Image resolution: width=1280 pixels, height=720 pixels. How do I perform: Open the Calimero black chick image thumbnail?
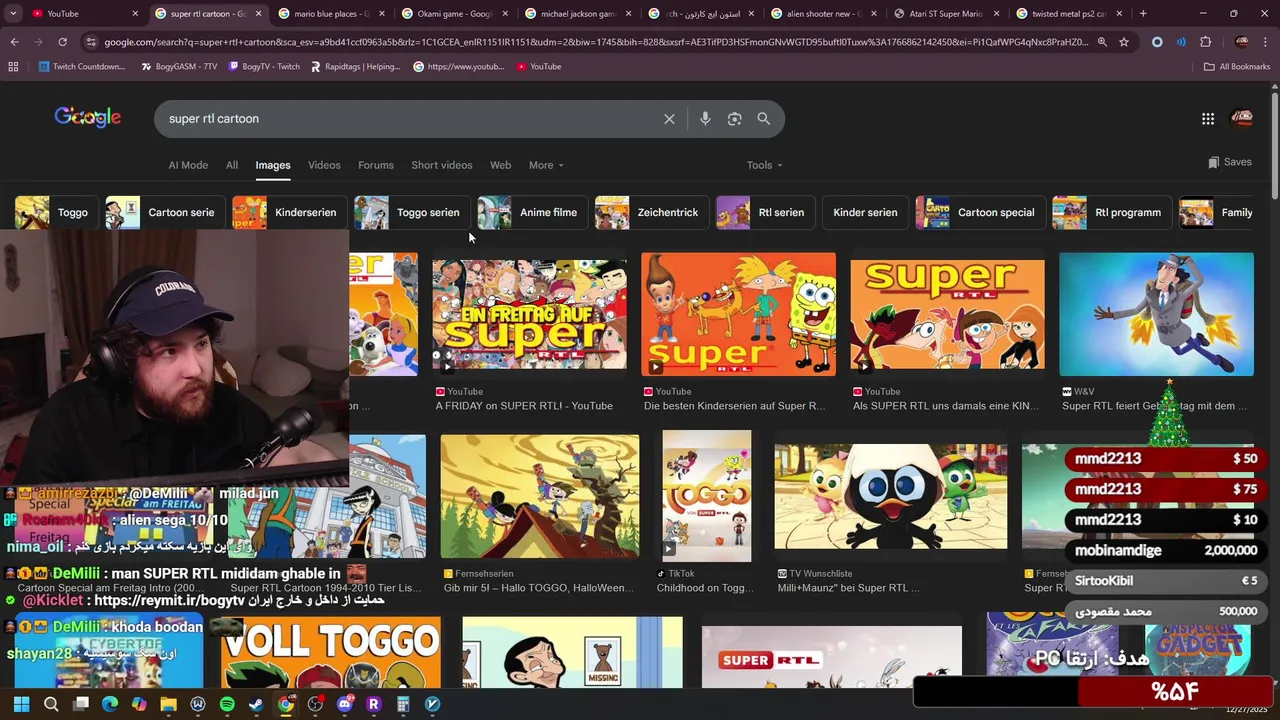pos(890,496)
